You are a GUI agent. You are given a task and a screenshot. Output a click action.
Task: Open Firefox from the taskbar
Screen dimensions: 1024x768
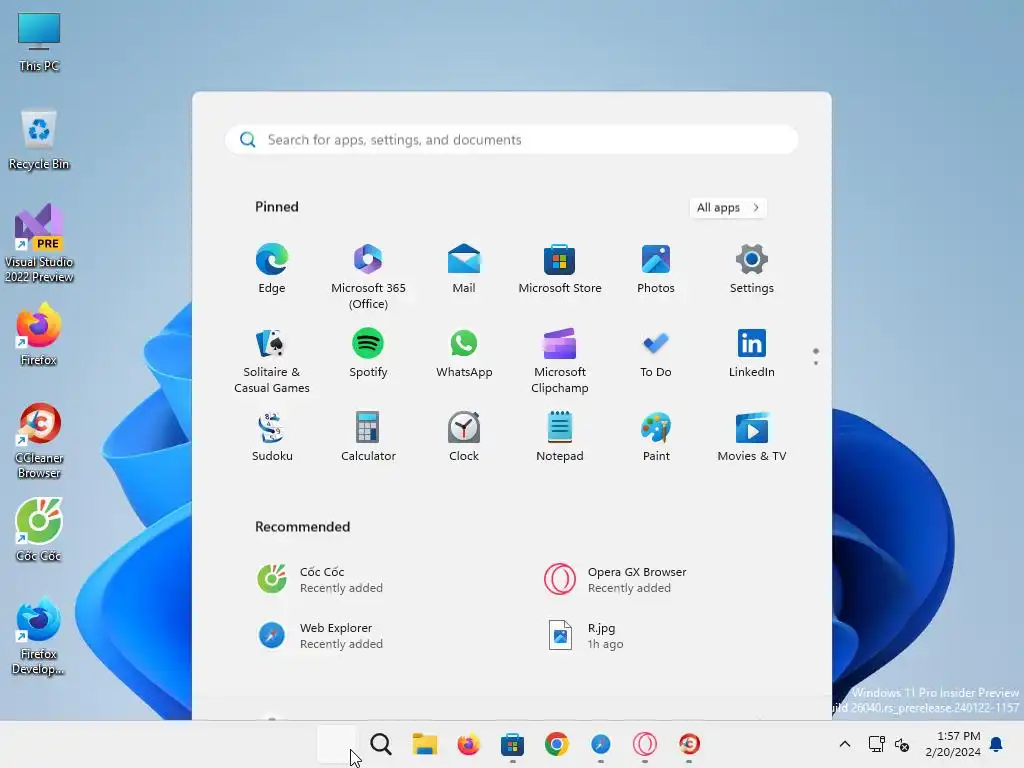[468, 744]
